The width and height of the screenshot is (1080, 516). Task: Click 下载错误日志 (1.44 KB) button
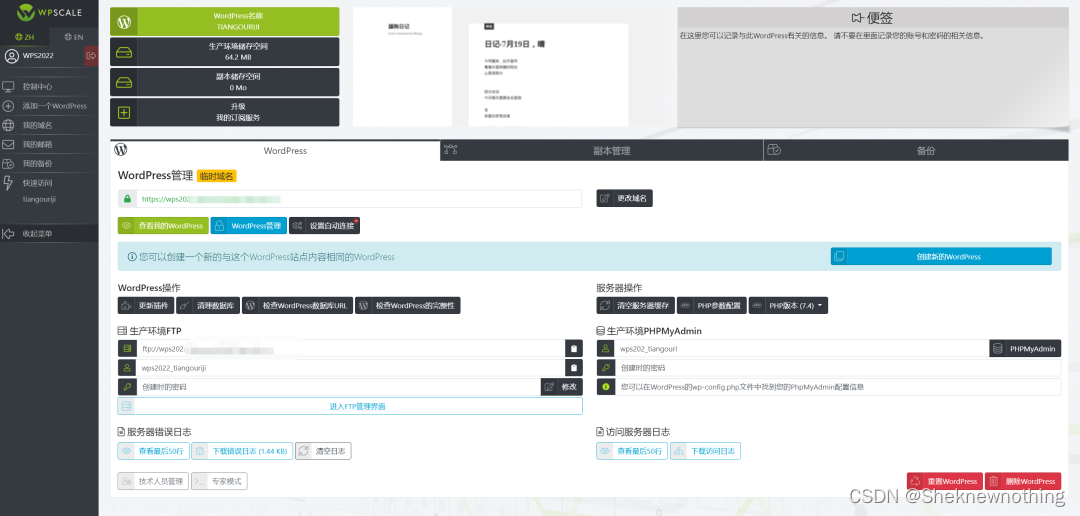coord(241,451)
